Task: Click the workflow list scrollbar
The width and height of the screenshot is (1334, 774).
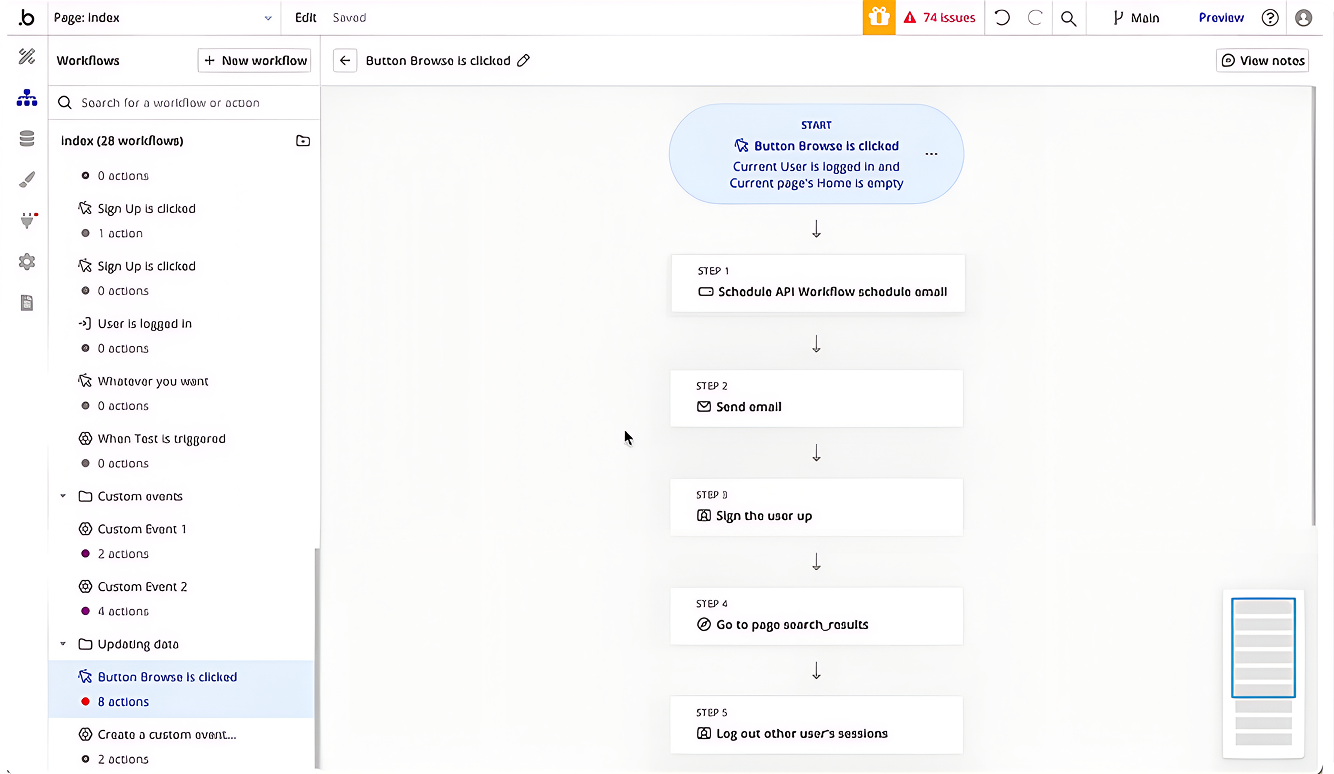Action: click(x=317, y=658)
